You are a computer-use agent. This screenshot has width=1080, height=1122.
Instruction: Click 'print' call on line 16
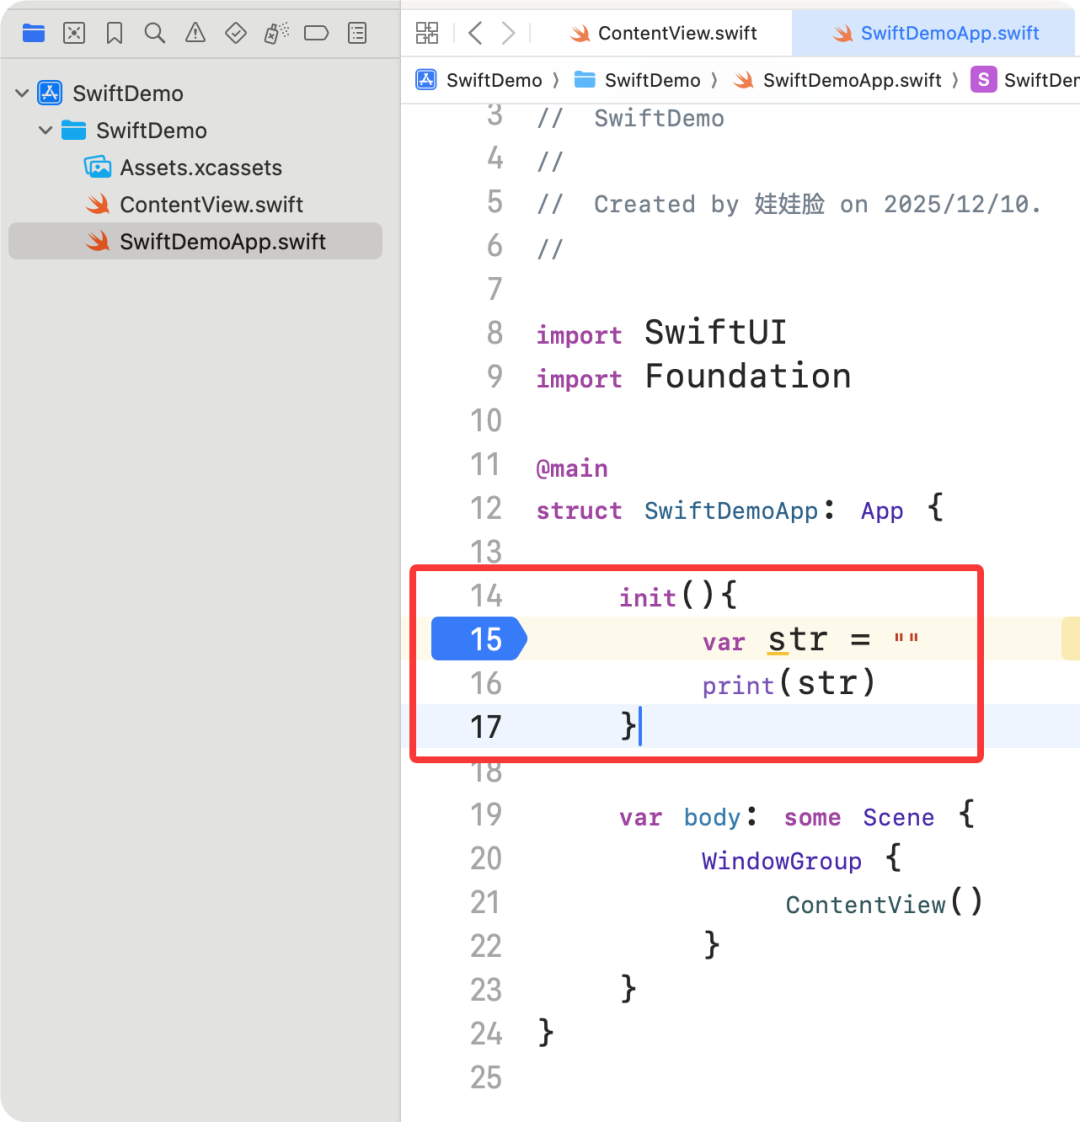pyautogui.click(x=738, y=685)
